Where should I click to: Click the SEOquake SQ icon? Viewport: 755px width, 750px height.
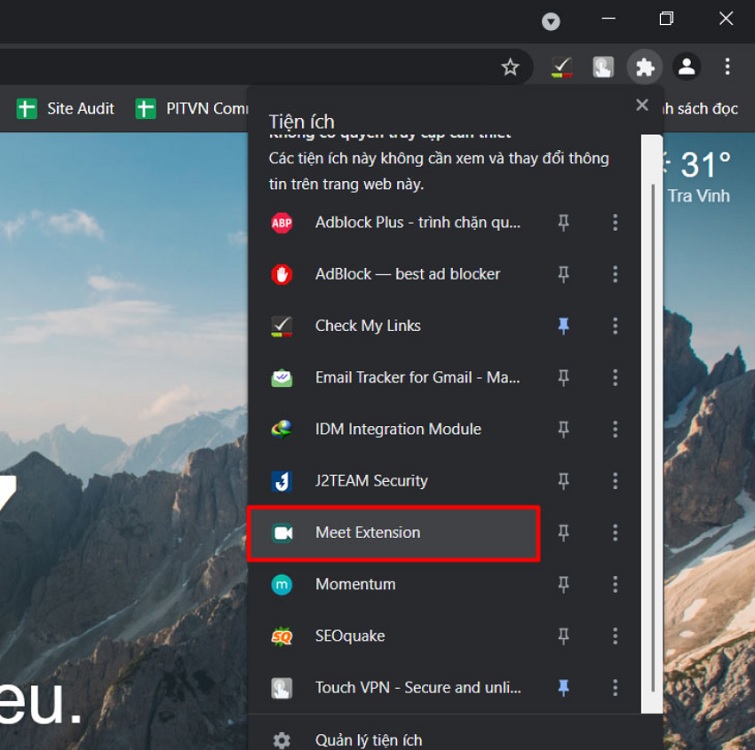282,636
